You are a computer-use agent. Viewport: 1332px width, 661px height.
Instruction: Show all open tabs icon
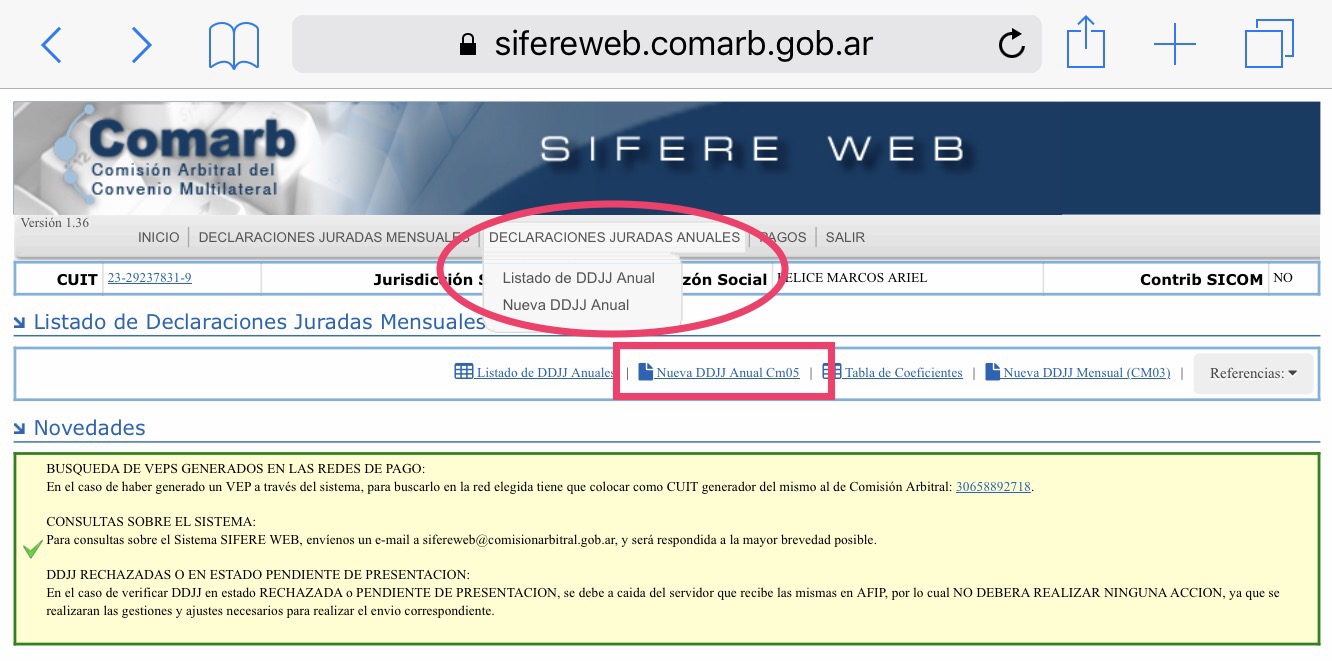[x=1269, y=45]
